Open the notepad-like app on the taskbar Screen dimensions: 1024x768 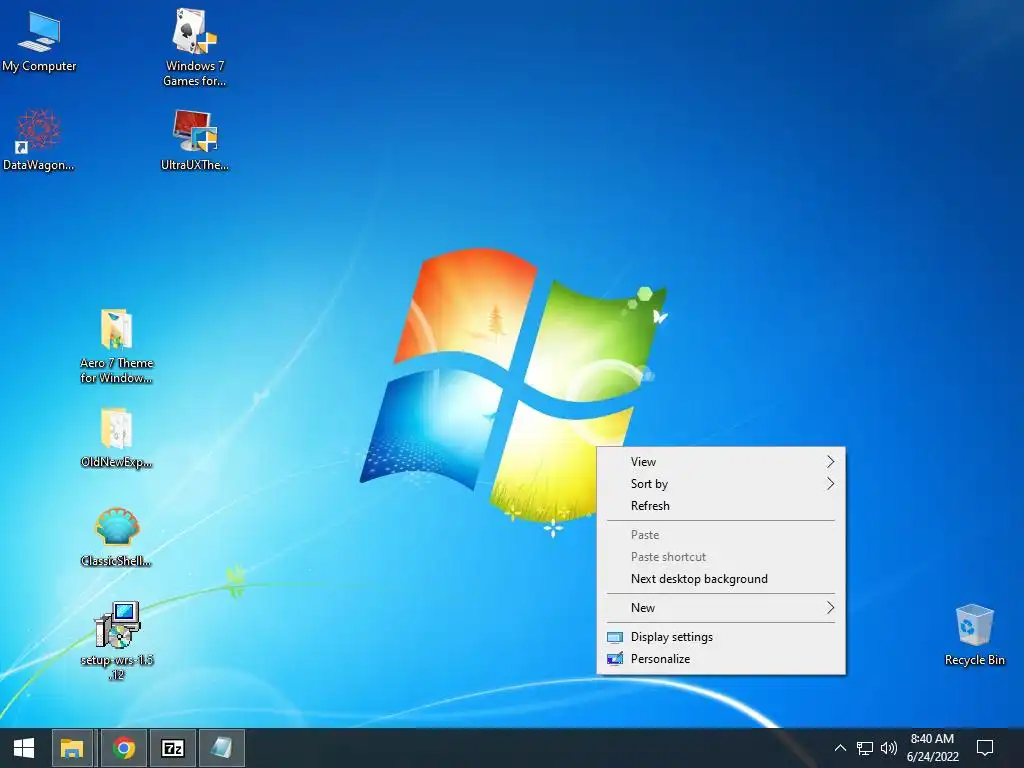click(x=222, y=748)
